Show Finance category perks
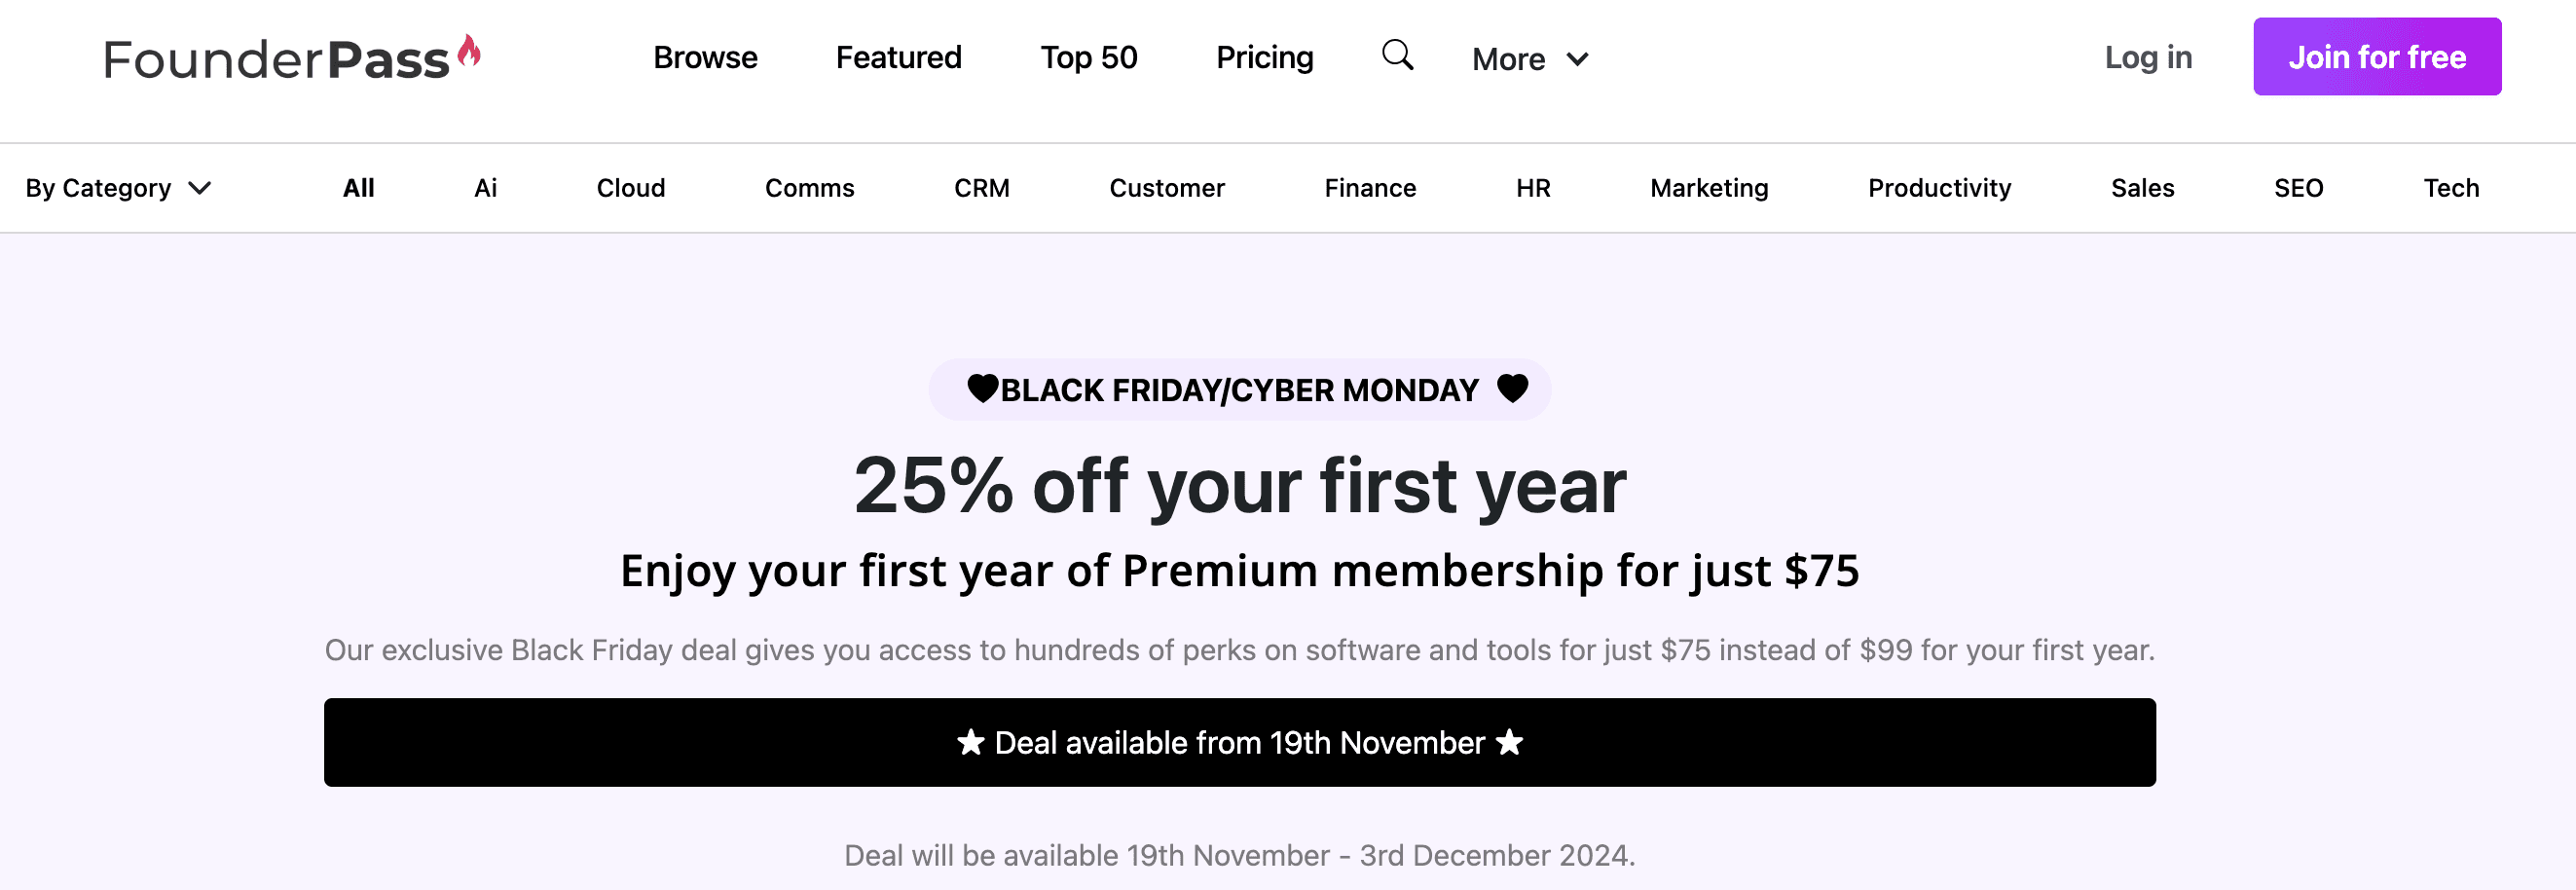Image resolution: width=2576 pixels, height=890 pixels. (x=1369, y=188)
